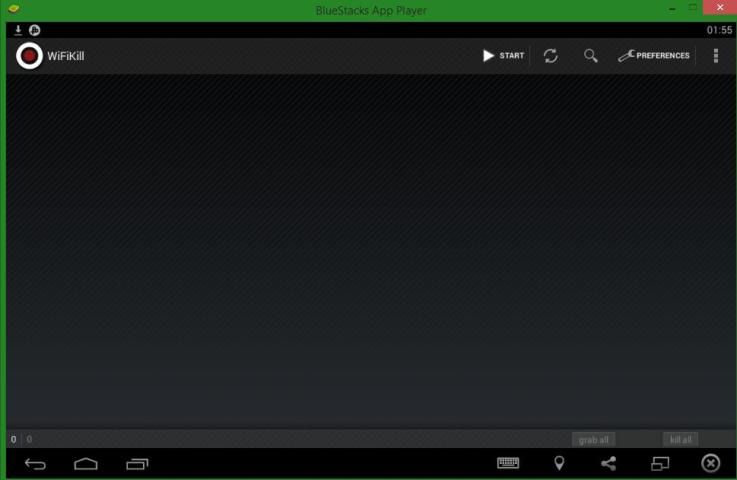The width and height of the screenshot is (737, 480).
Task: Toggle the screen size icon
Action: point(660,463)
